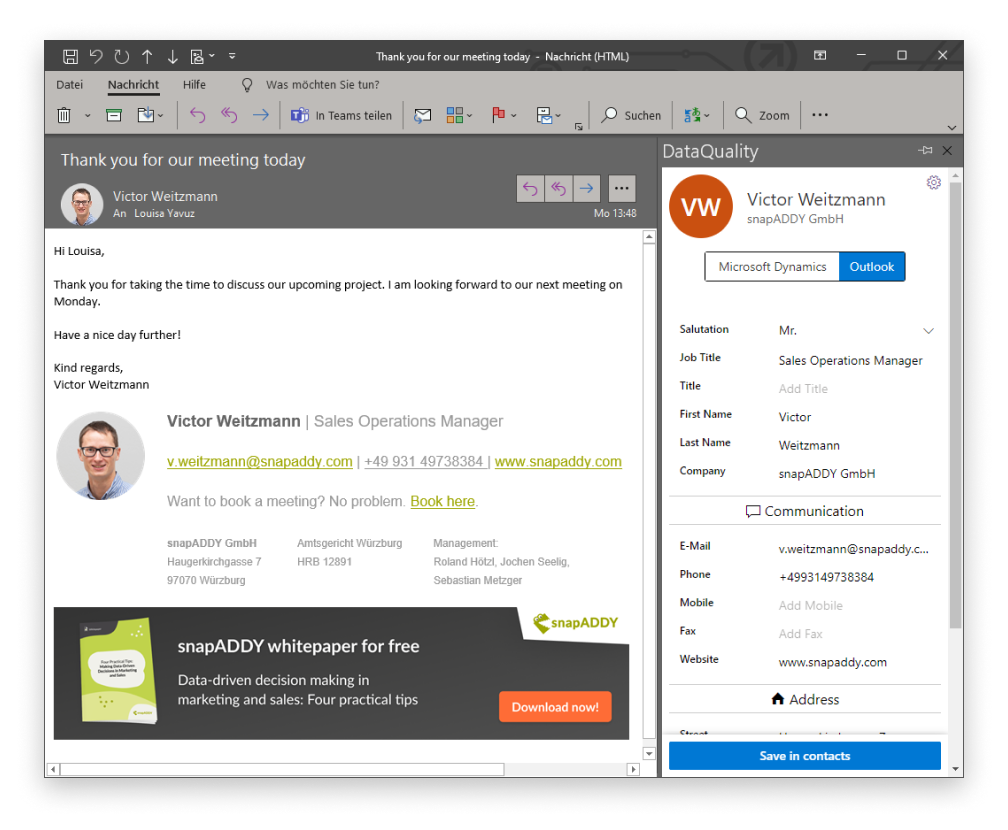
Task: Open snapADDY DataQuality settings gear
Action: (933, 182)
